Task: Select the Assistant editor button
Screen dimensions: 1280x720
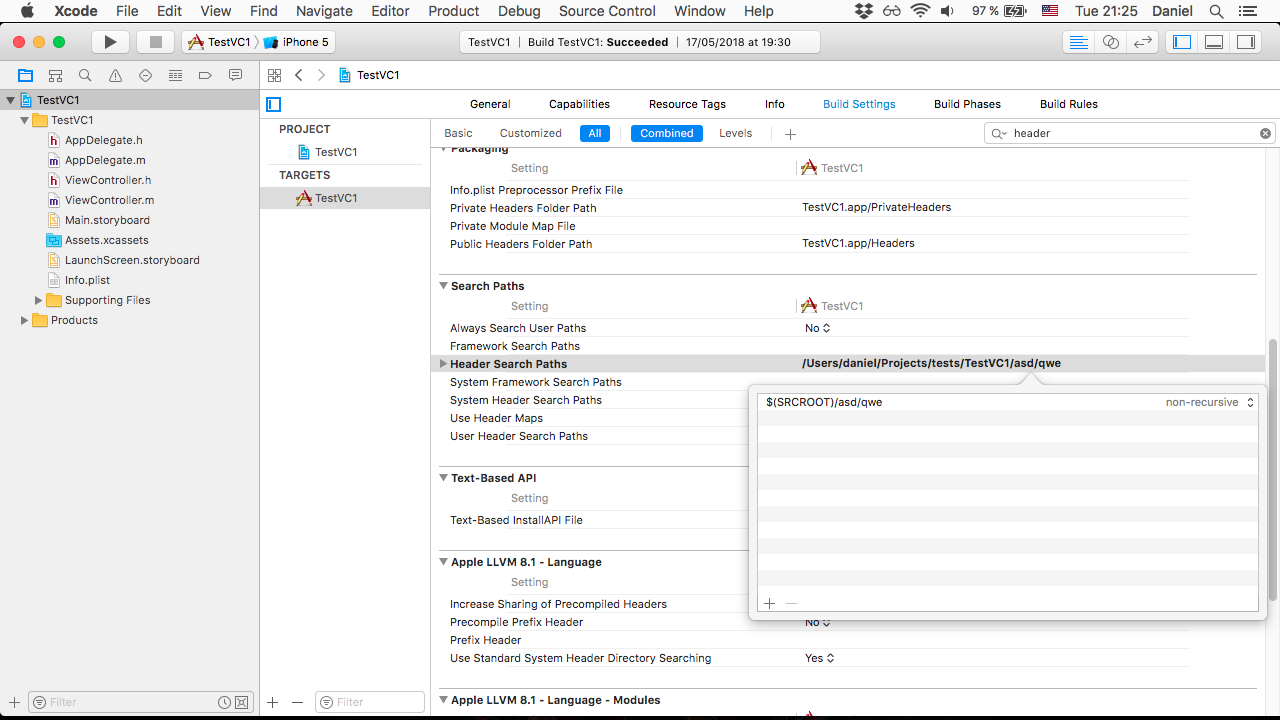Action: click(1110, 42)
